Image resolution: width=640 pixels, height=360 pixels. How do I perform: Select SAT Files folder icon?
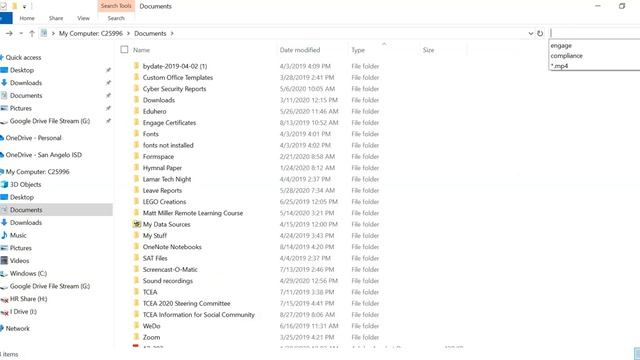coord(136,258)
